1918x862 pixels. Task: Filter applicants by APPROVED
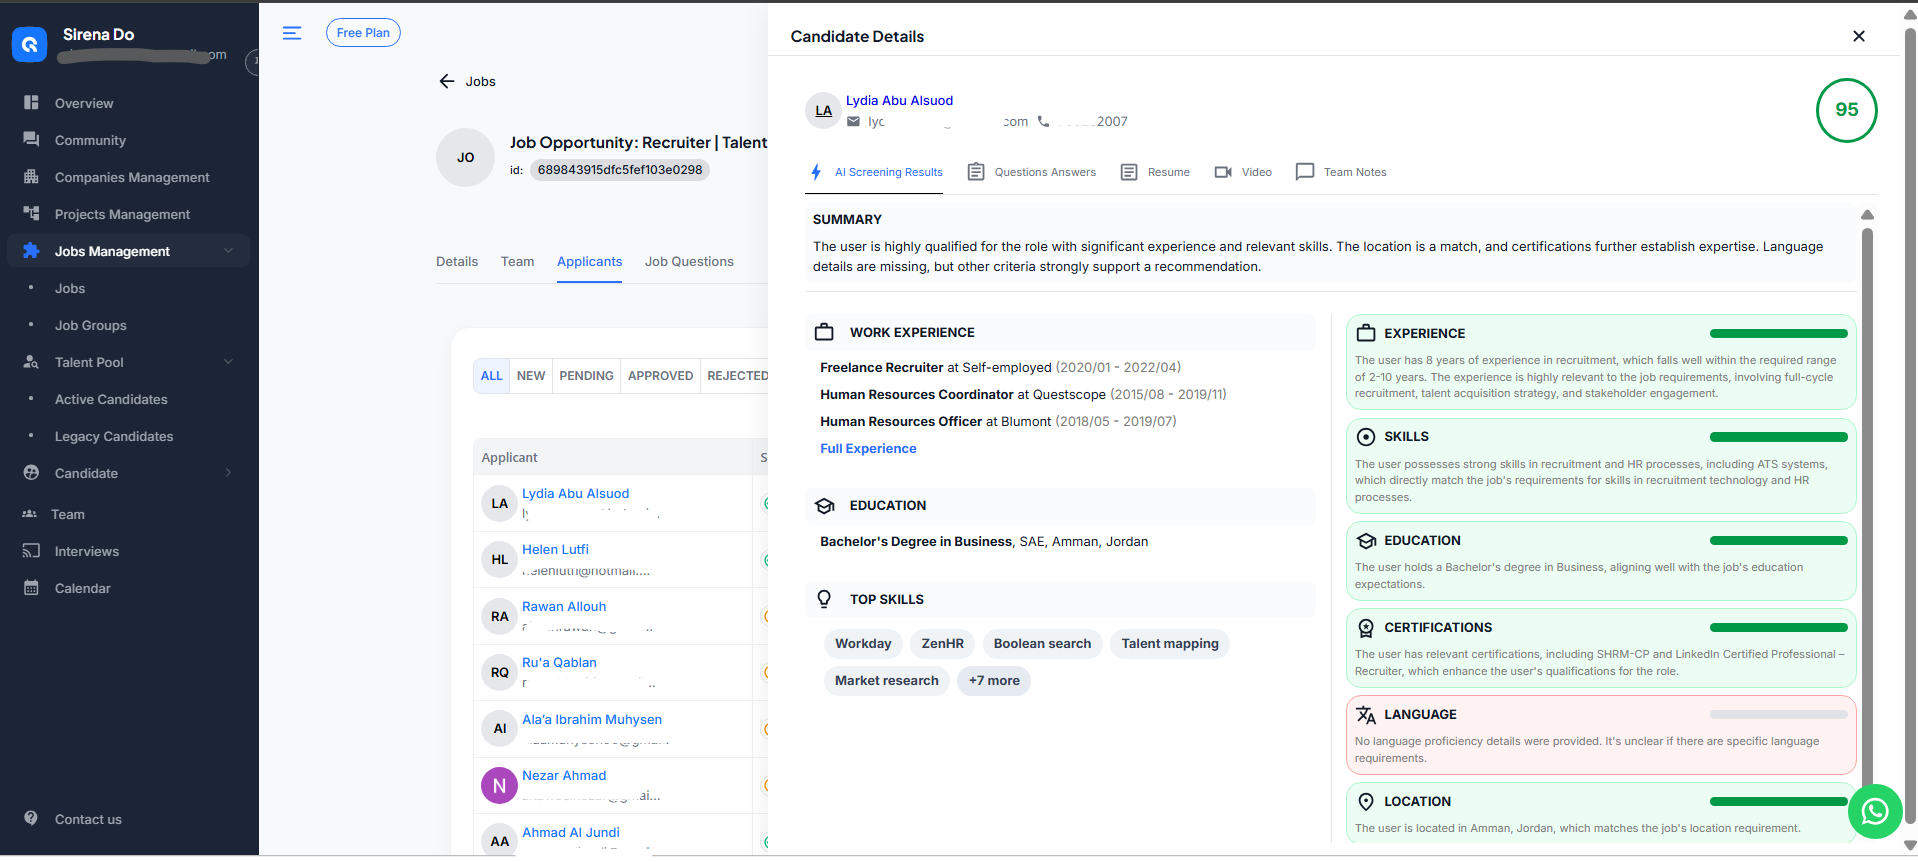pos(660,375)
